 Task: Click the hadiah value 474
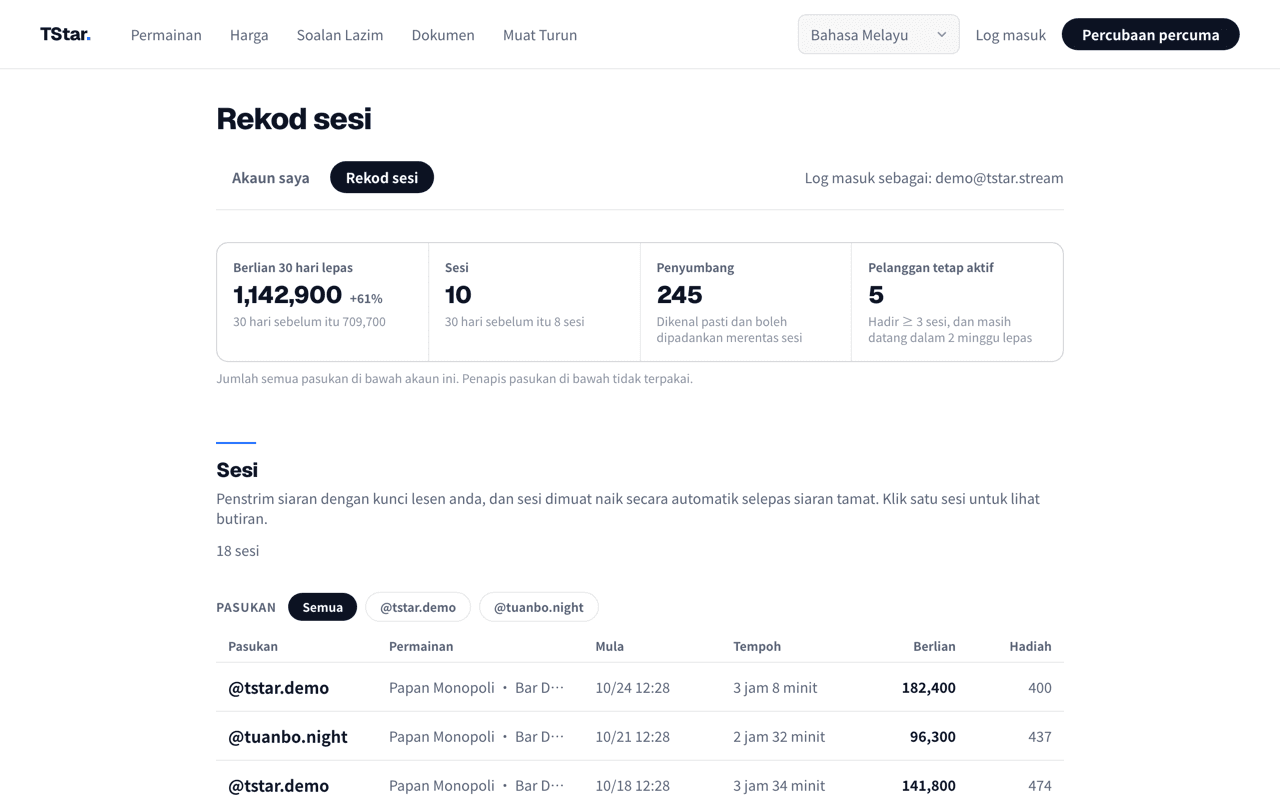click(x=1040, y=786)
